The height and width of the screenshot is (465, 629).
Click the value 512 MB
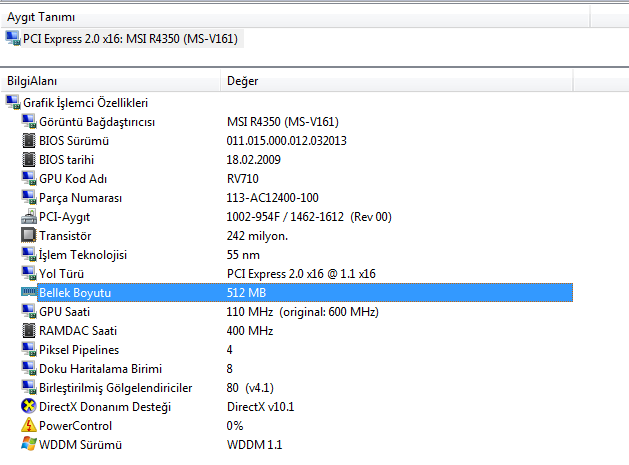coord(246,292)
